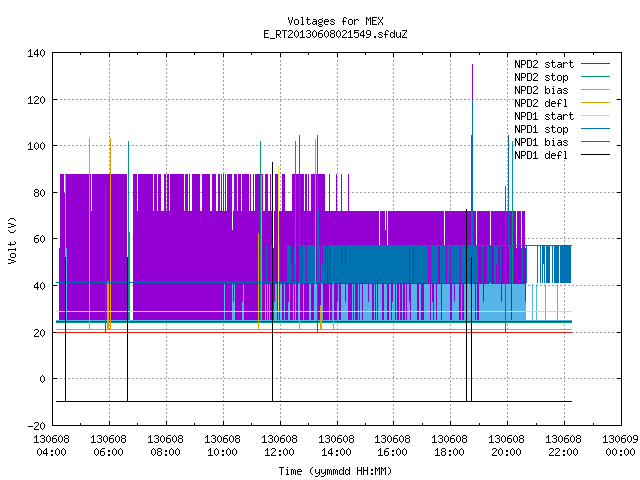Click the 'NPD2 bias' legend label
The width and height of the screenshot is (640, 480).
click(x=541, y=90)
